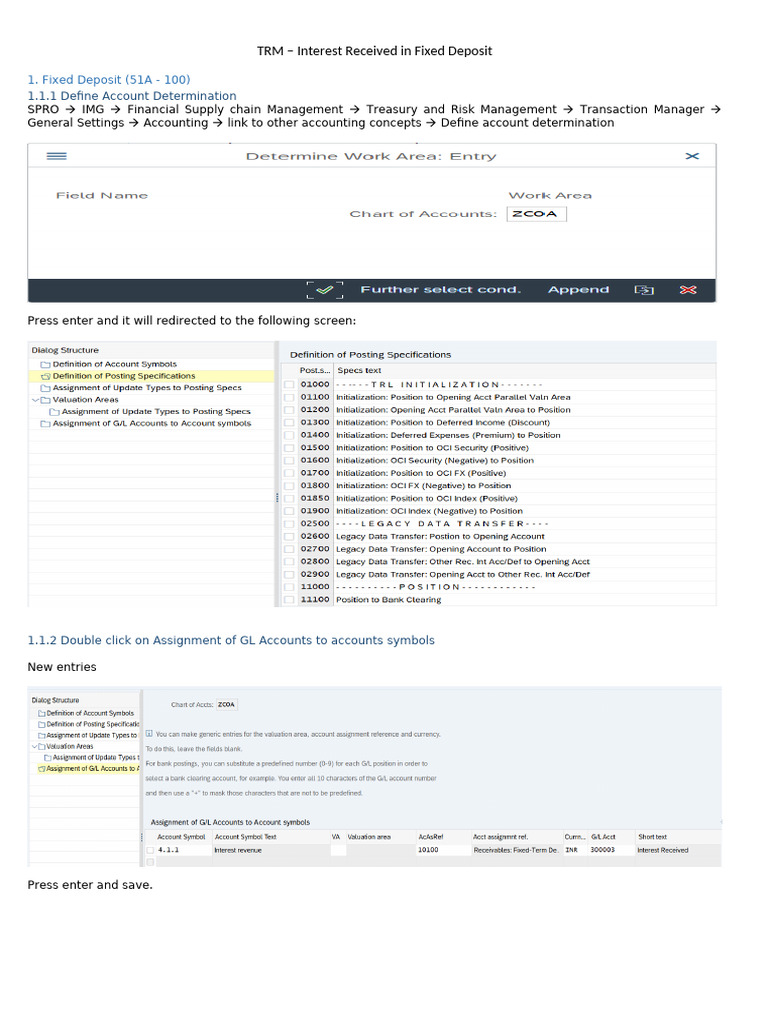Click the Chart of Accounts field showing ZCOA
The image size is (768, 1024).
pos(536,214)
